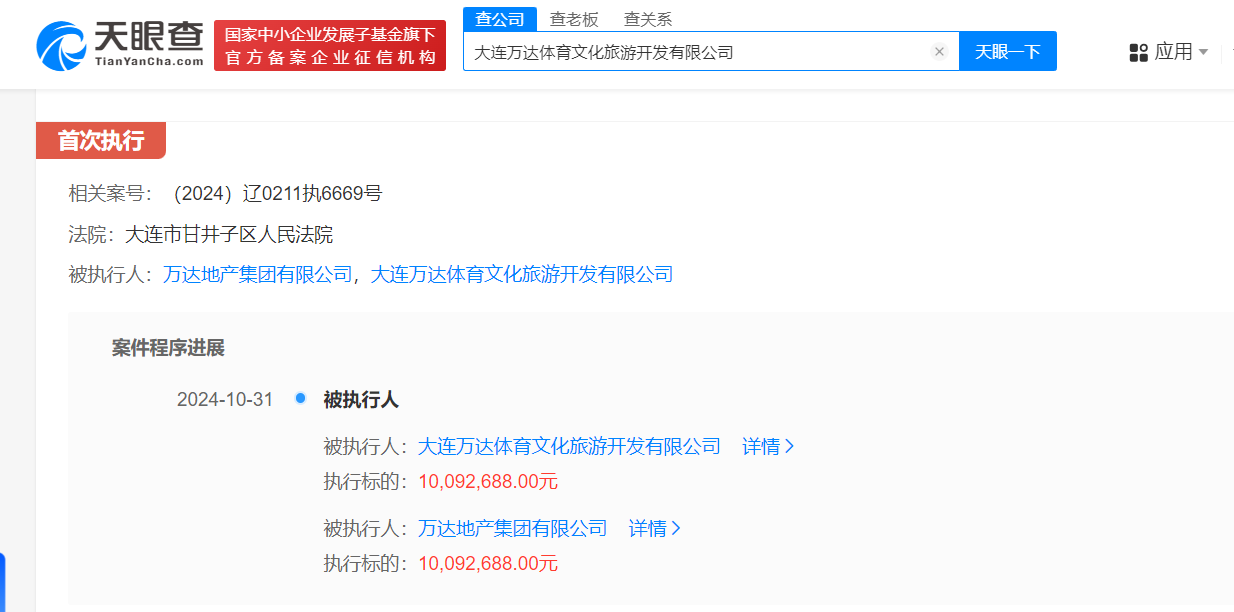
Task: Click the date 2024-10-31
Action: tap(225, 400)
